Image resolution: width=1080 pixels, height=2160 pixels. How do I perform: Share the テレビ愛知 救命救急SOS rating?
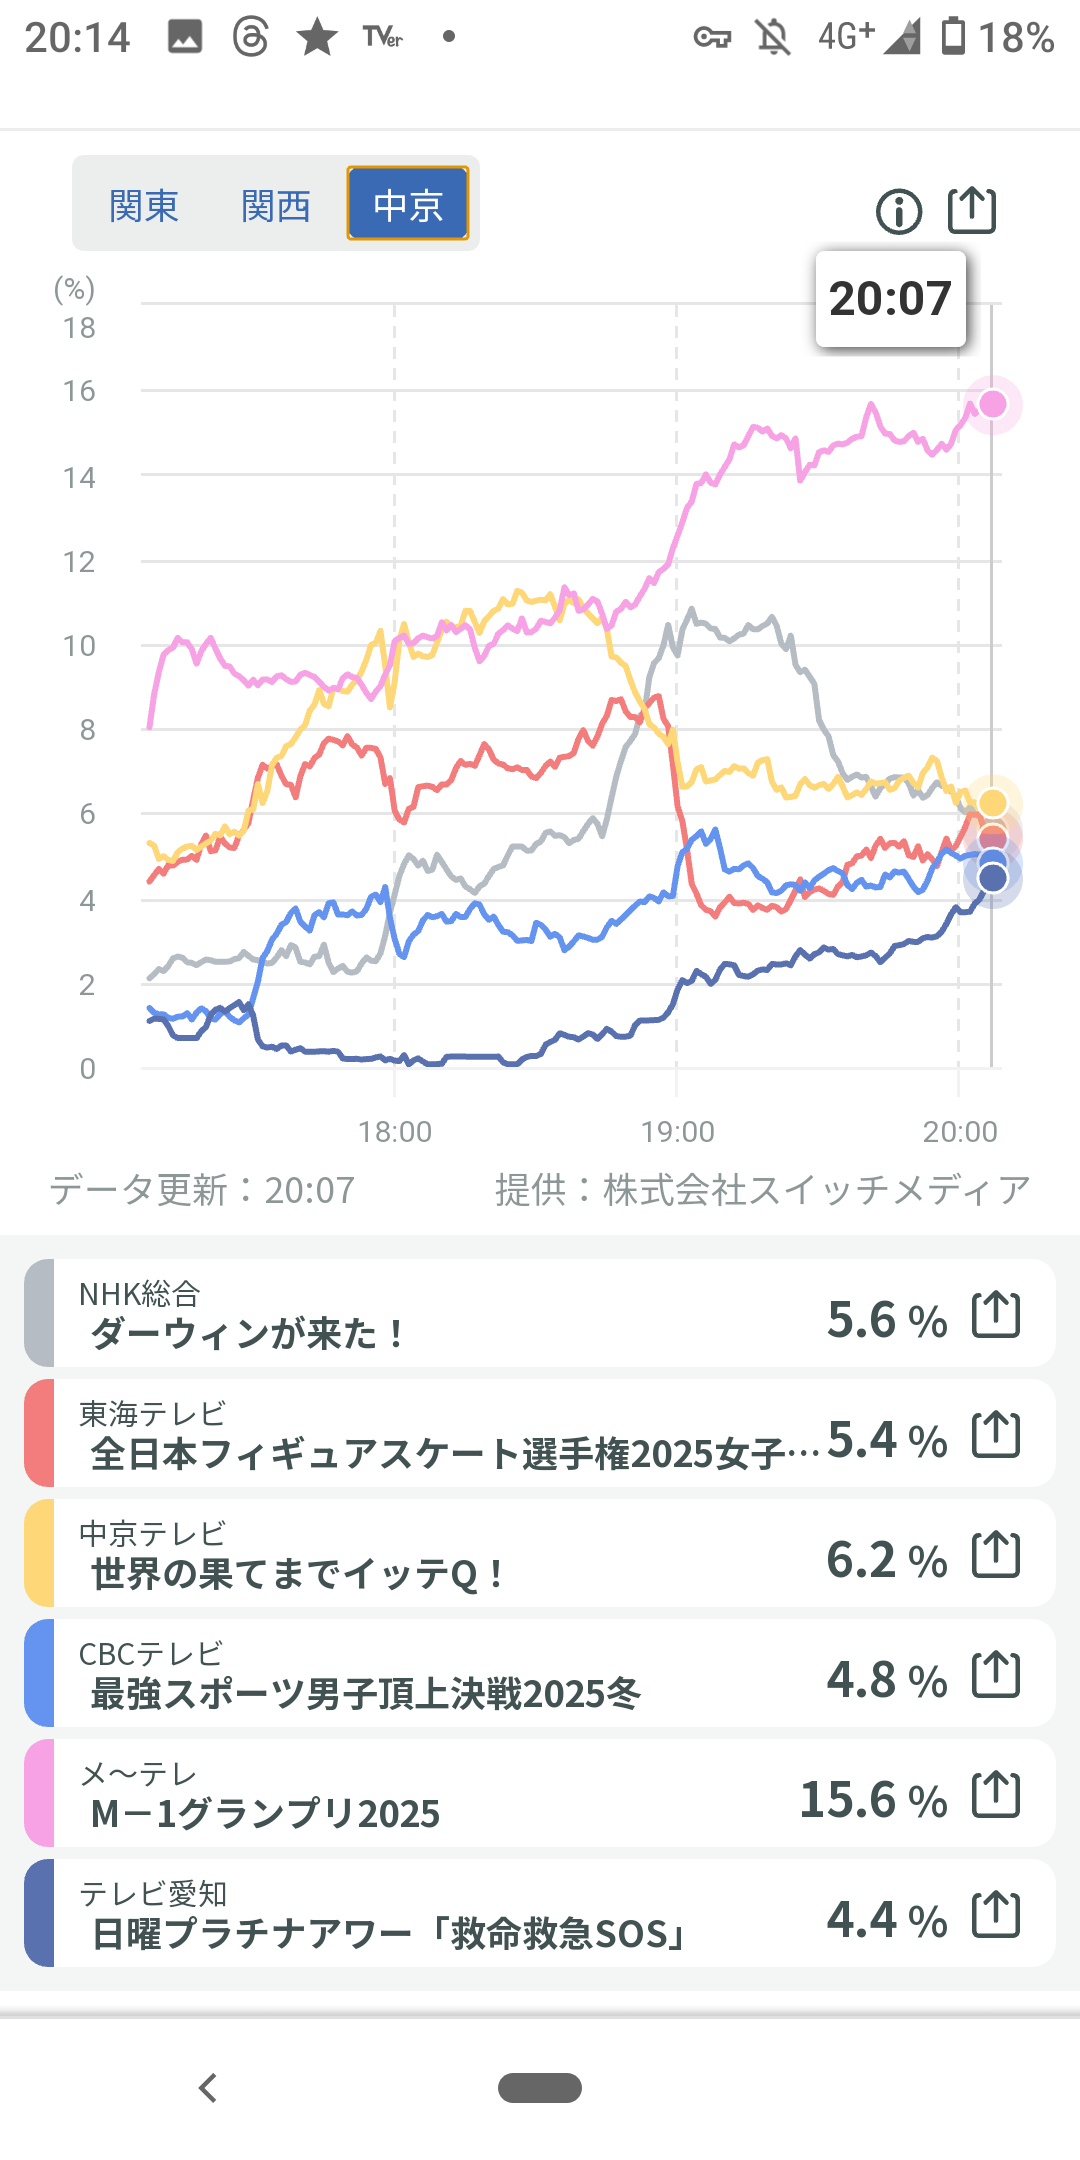[x=996, y=1914]
